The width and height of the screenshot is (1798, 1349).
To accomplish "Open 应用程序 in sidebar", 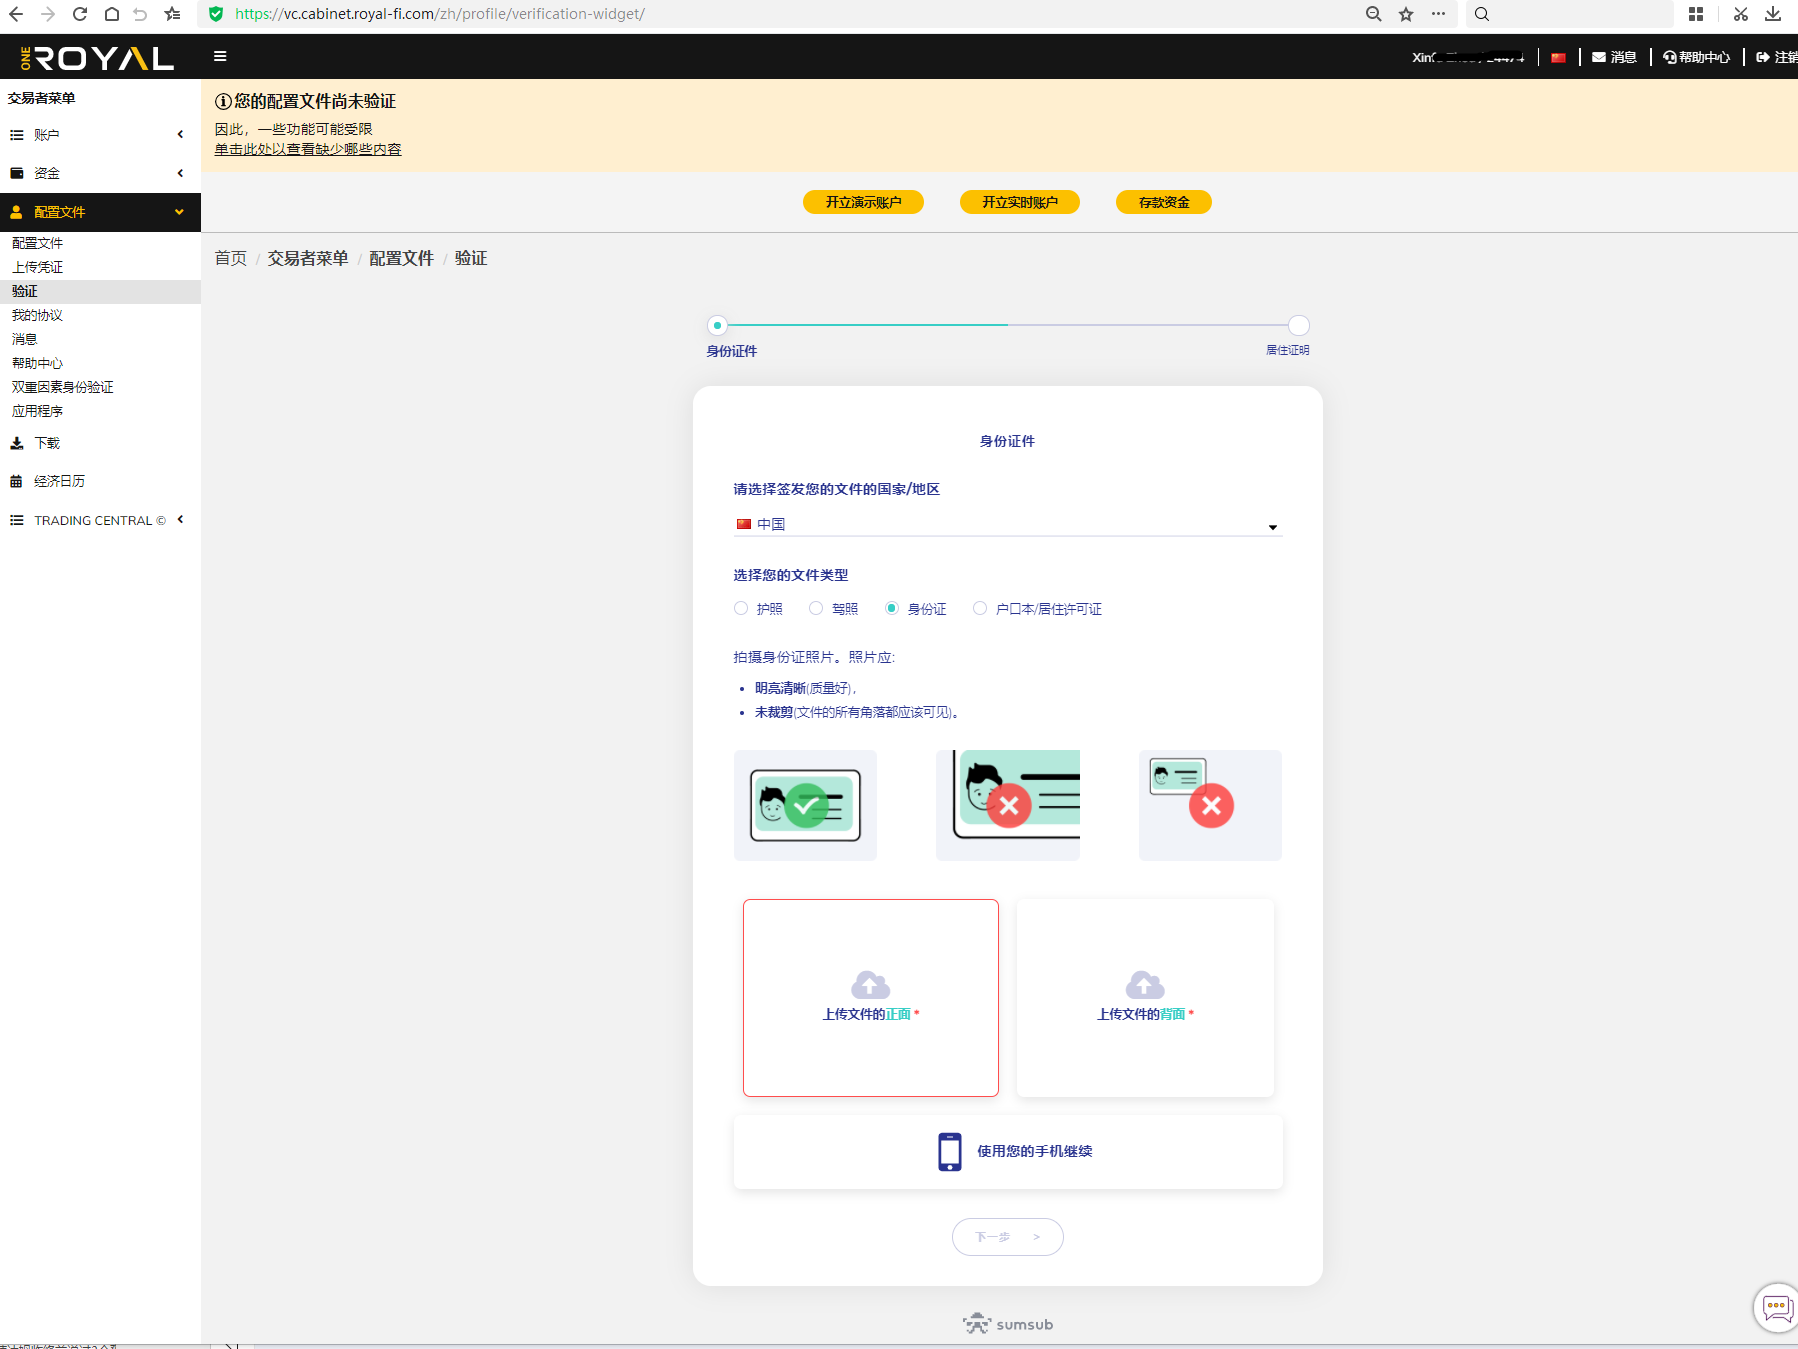I will 38,411.
